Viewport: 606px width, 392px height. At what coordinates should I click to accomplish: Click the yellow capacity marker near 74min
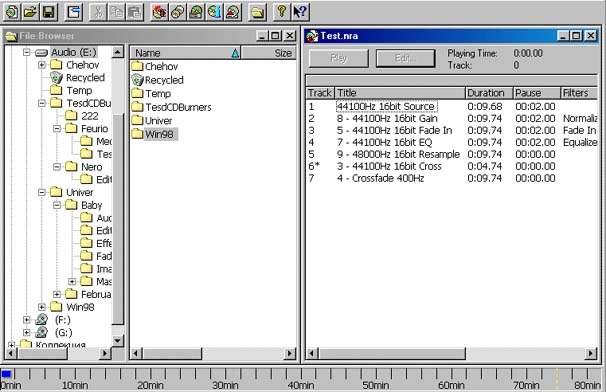[557, 378]
